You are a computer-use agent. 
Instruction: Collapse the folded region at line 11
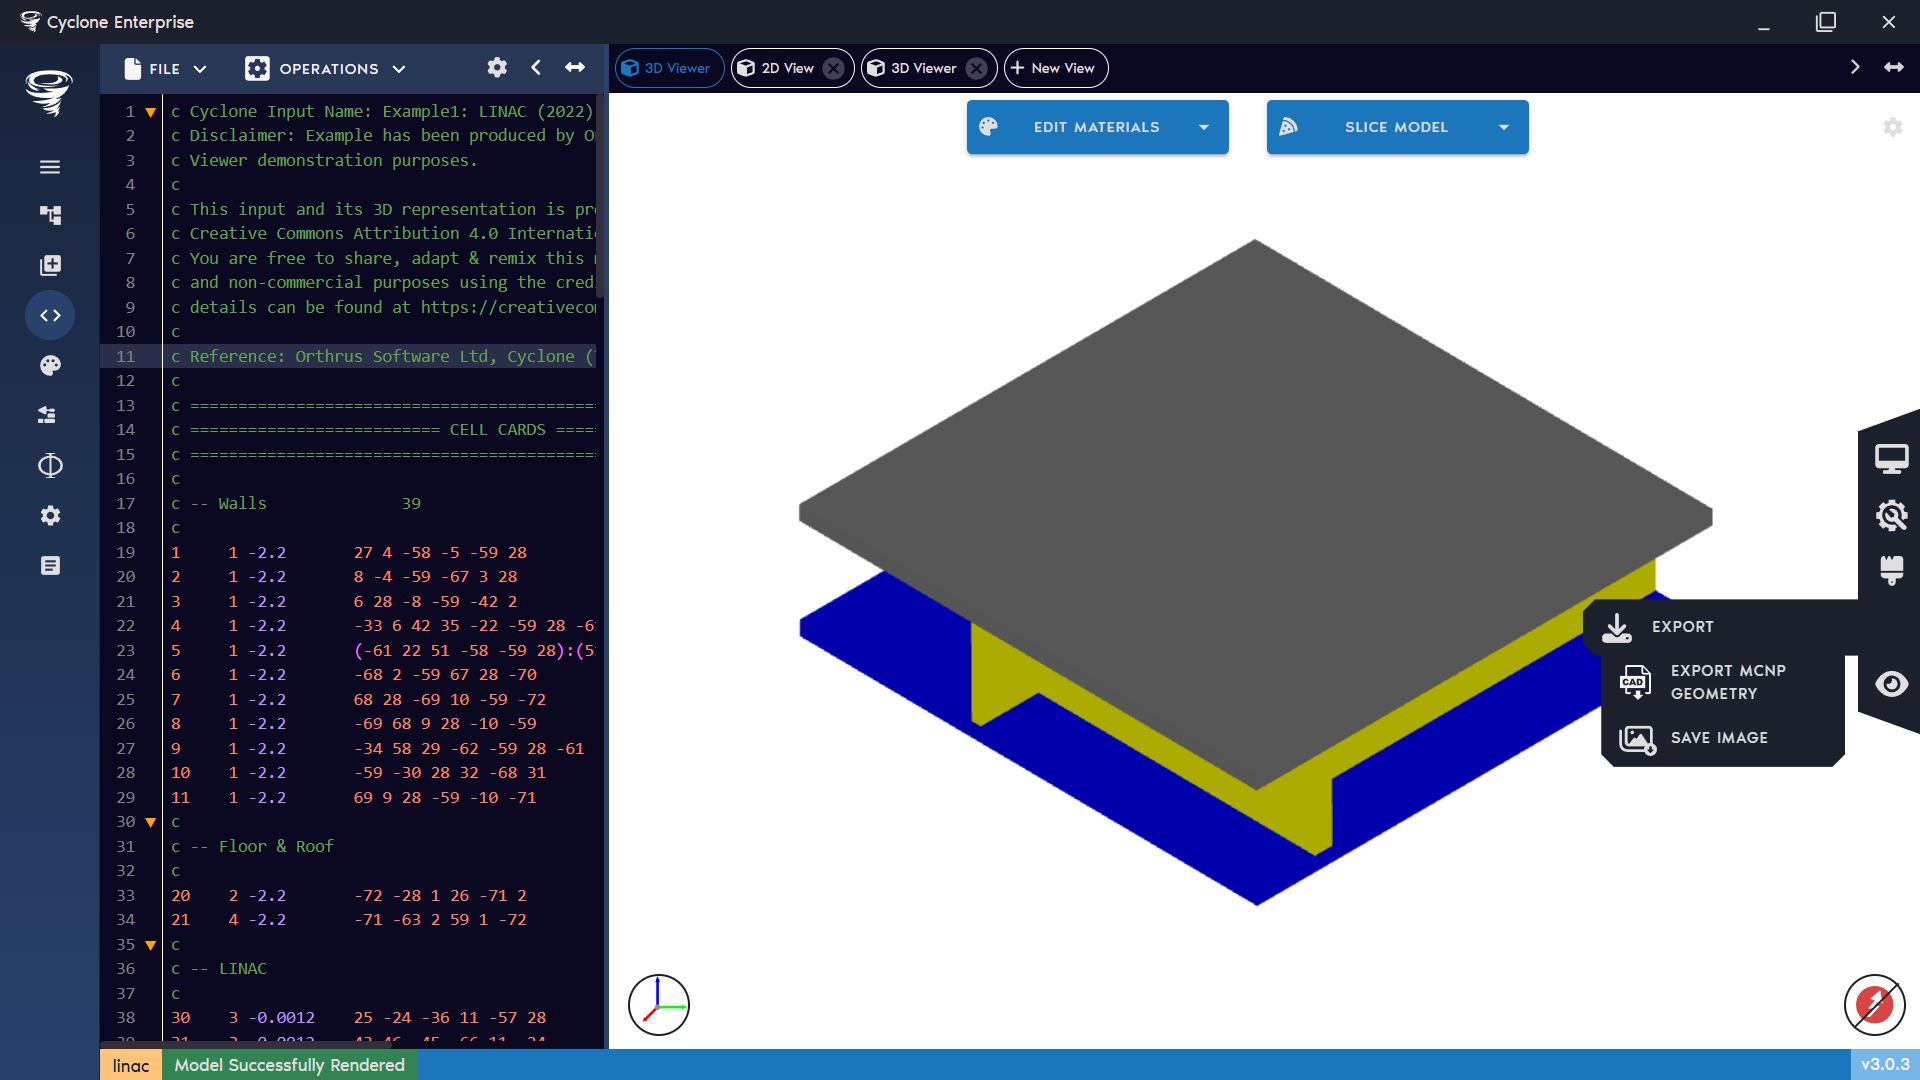(x=150, y=356)
